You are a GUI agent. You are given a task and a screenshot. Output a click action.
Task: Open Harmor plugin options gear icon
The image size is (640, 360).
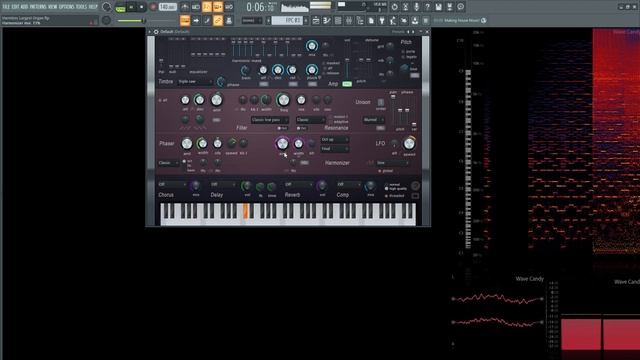(x=156, y=32)
